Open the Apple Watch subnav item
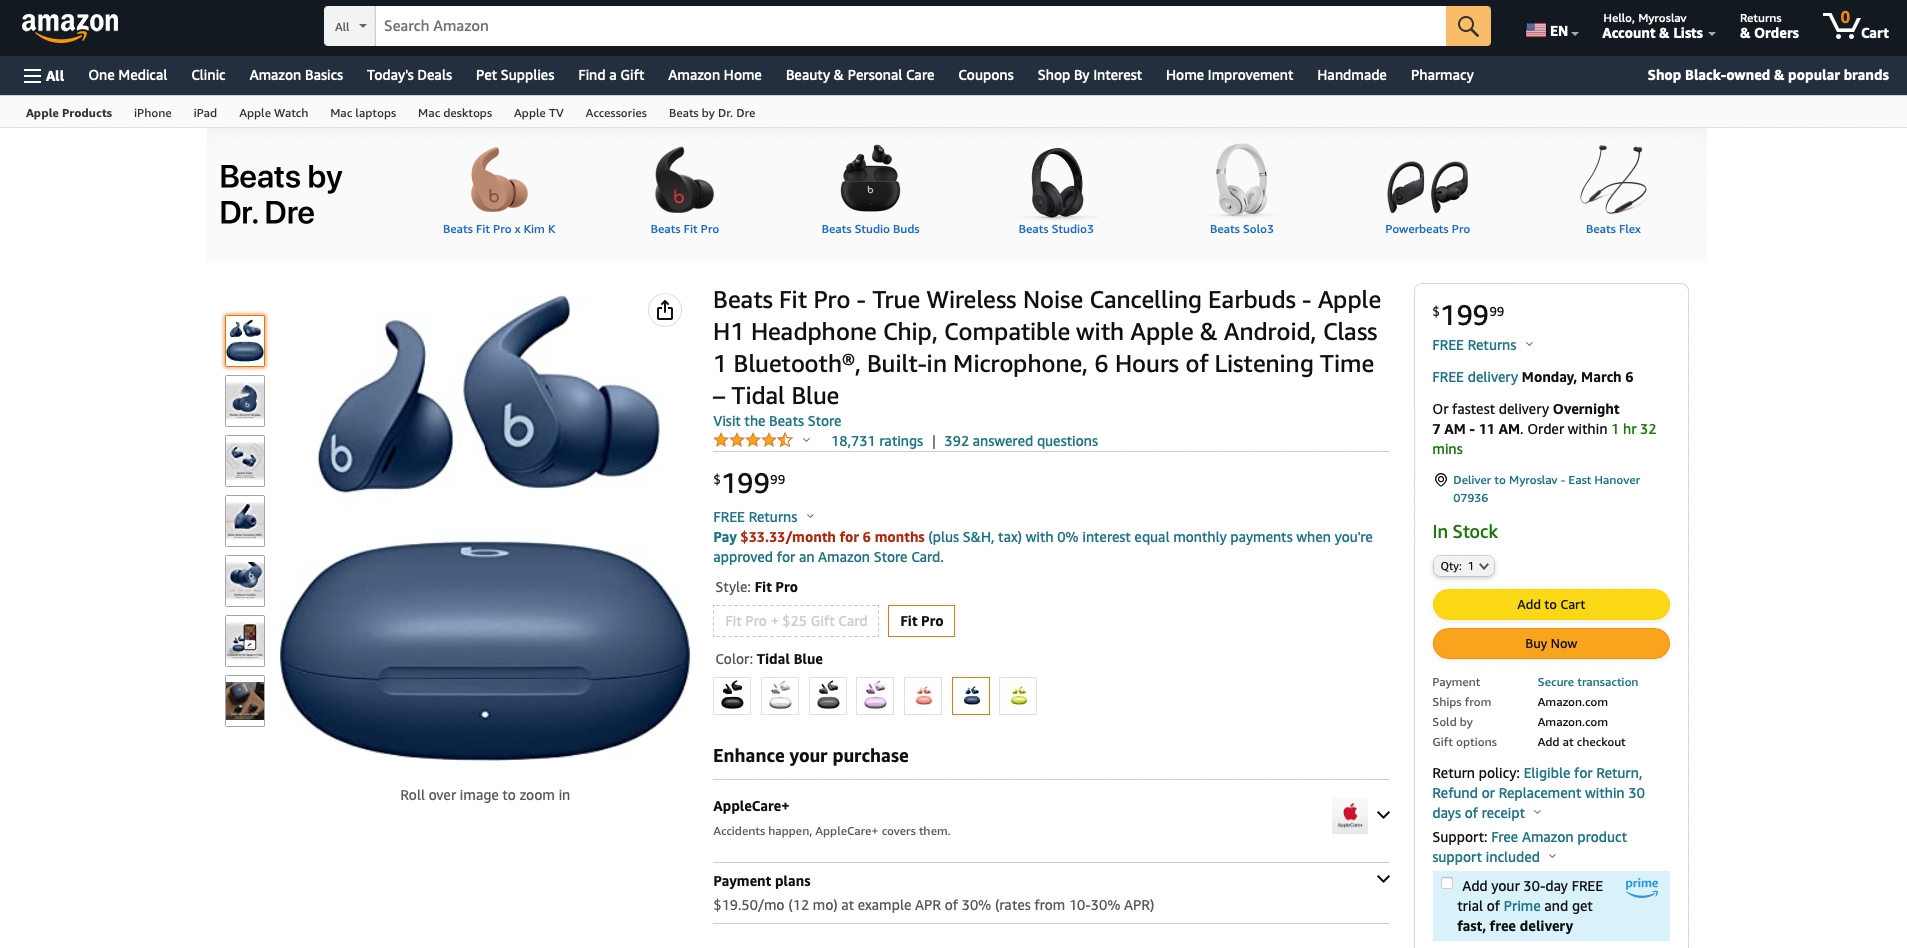The height and width of the screenshot is (948, 1907). 273,113
